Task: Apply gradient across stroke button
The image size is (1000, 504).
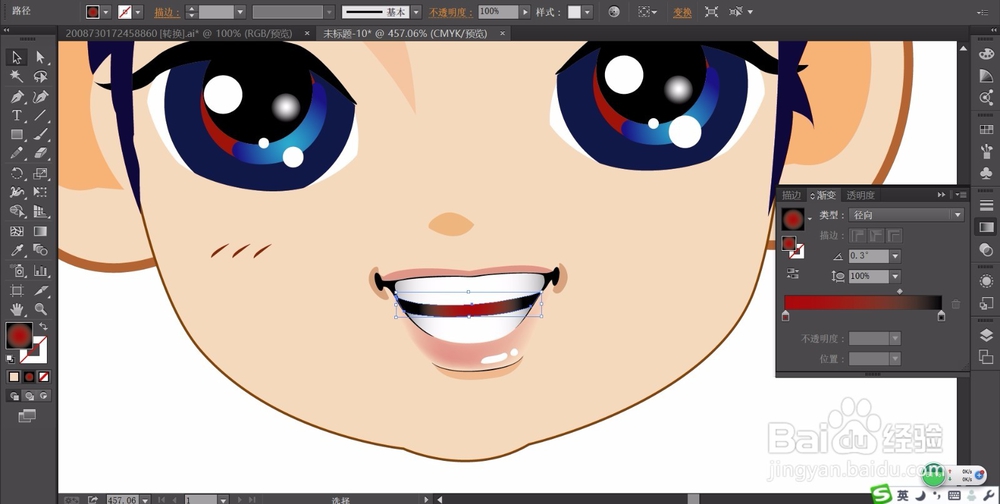Action: (895, 235)
